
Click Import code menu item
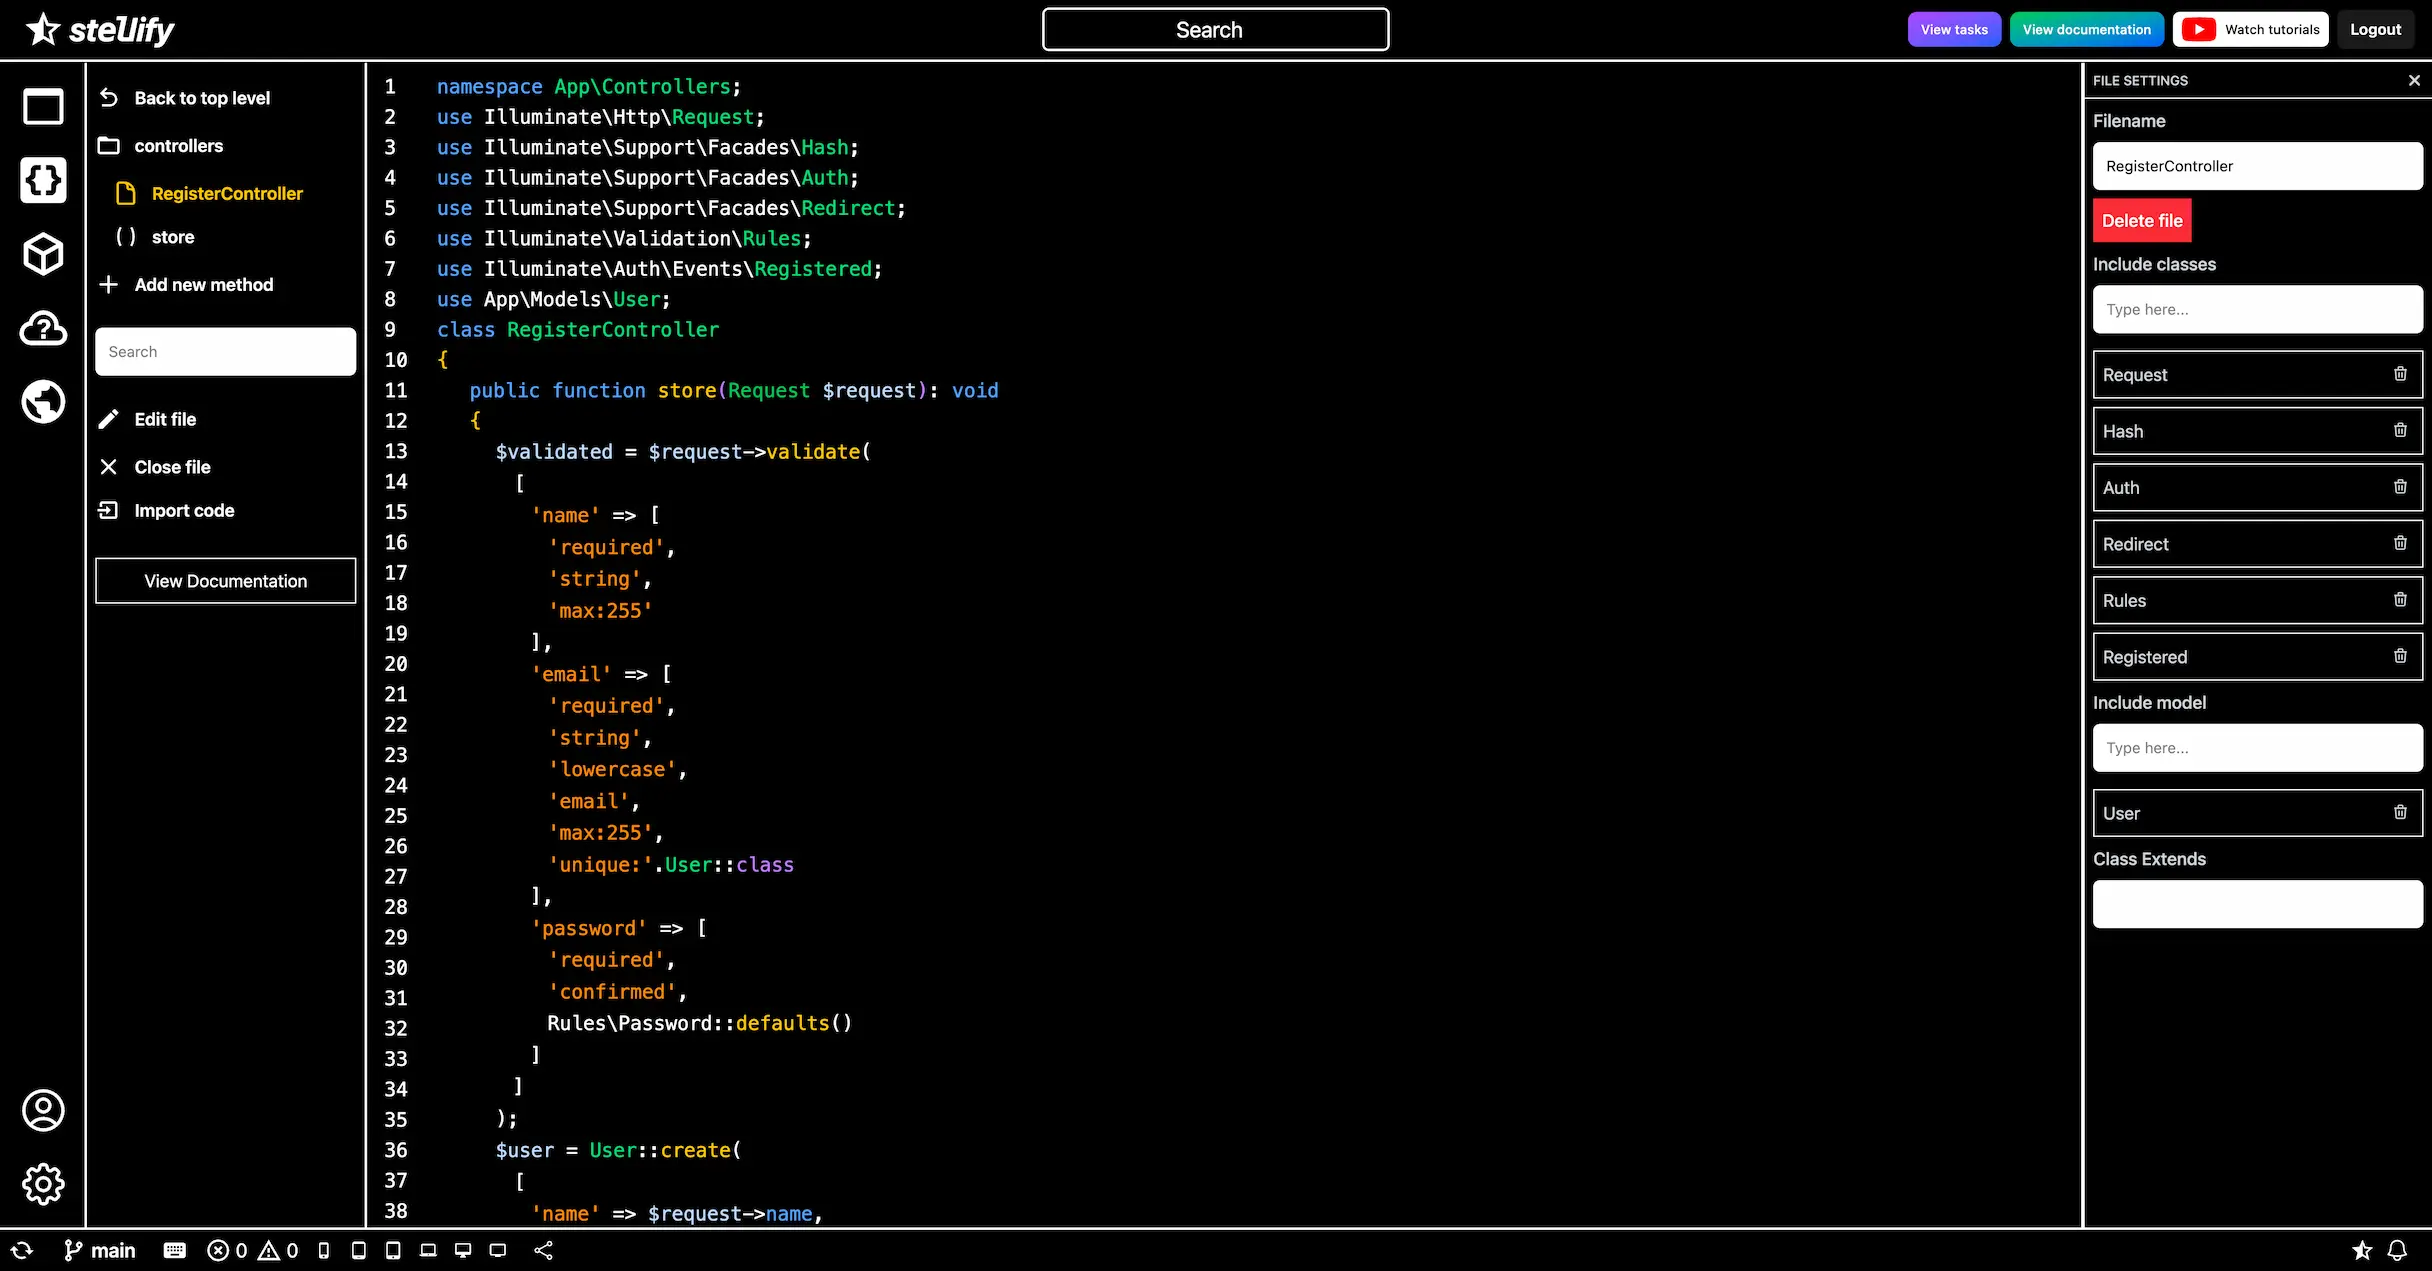coord(184,511)
